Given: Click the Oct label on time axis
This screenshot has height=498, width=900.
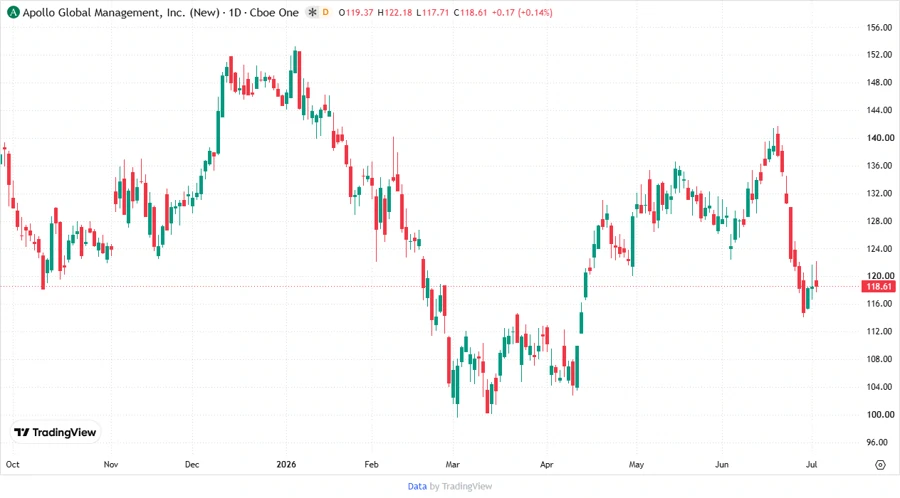Looking at the screenshot, I should (13, 464).
